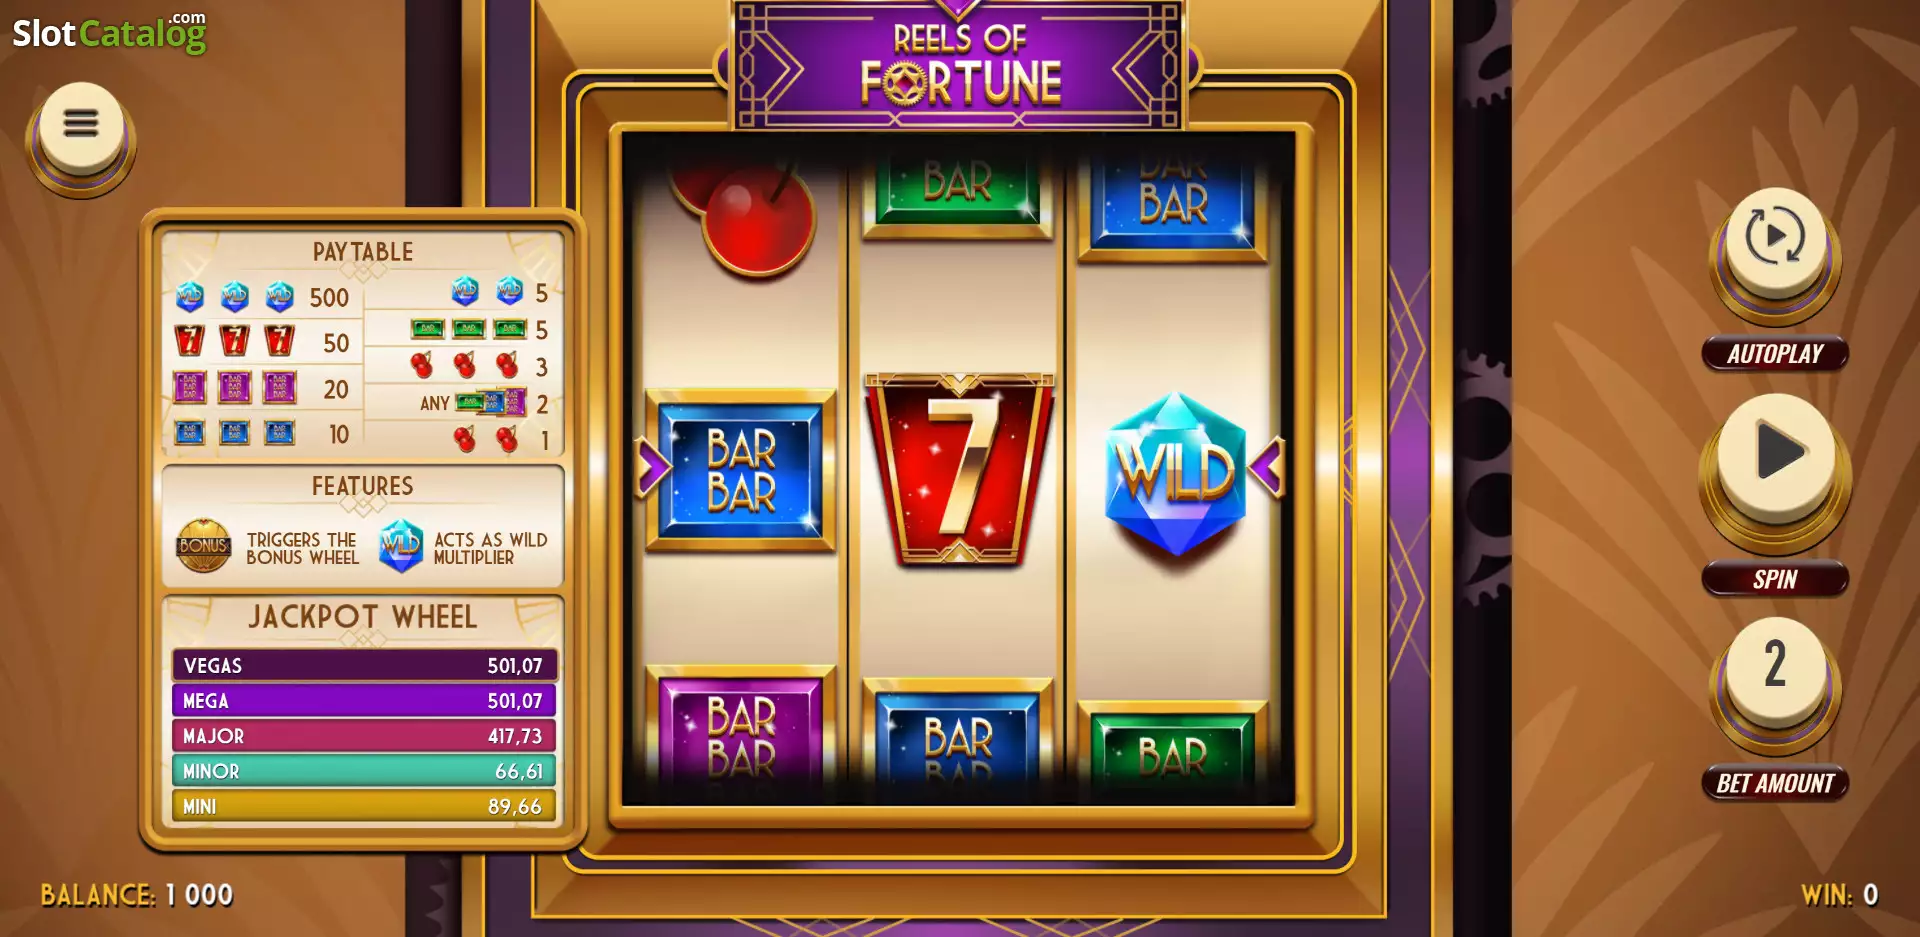Click the red 7 symbol on center reel
Image resolution: width=1920 pixels, height=937 pixels.
[958, 469]
